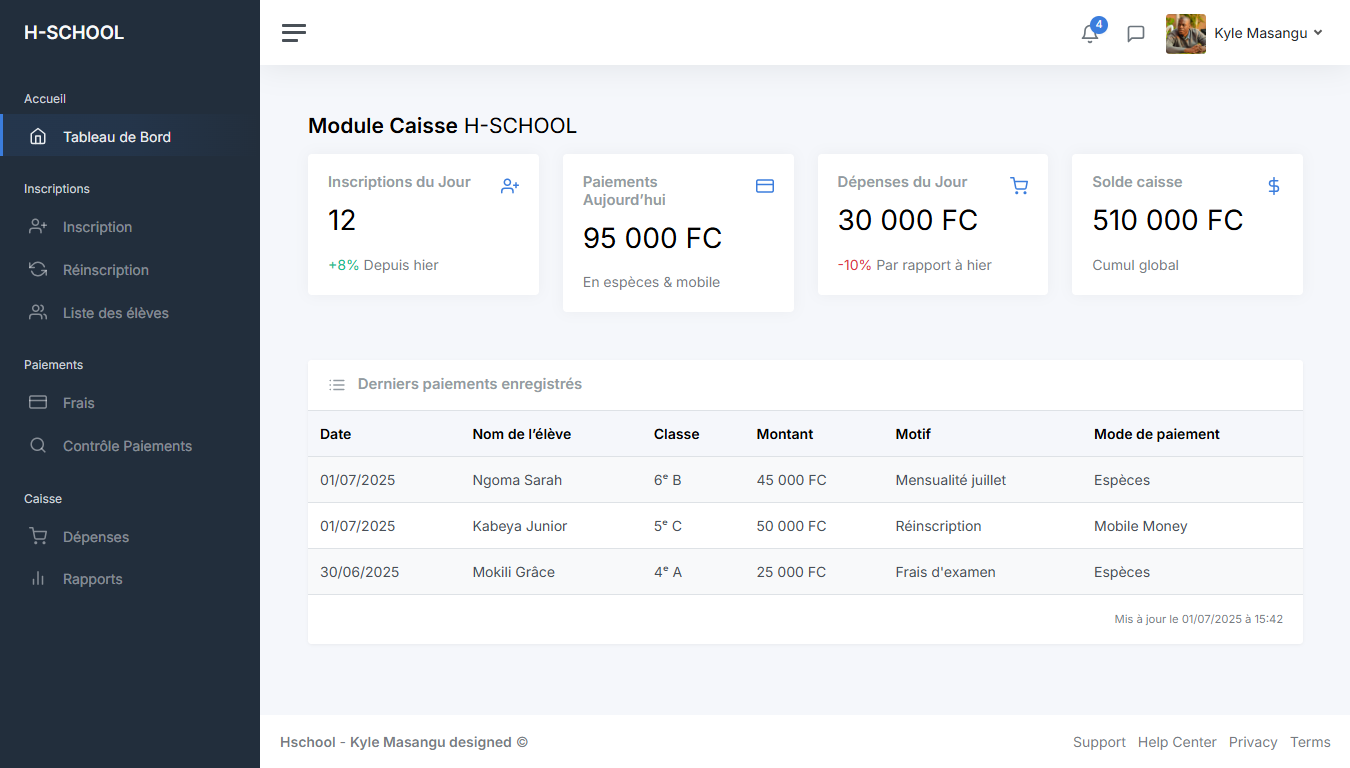Open Liste des élèves menu item
The width and height of the screenshot is (1350, 768).
(x=130, y=313)
